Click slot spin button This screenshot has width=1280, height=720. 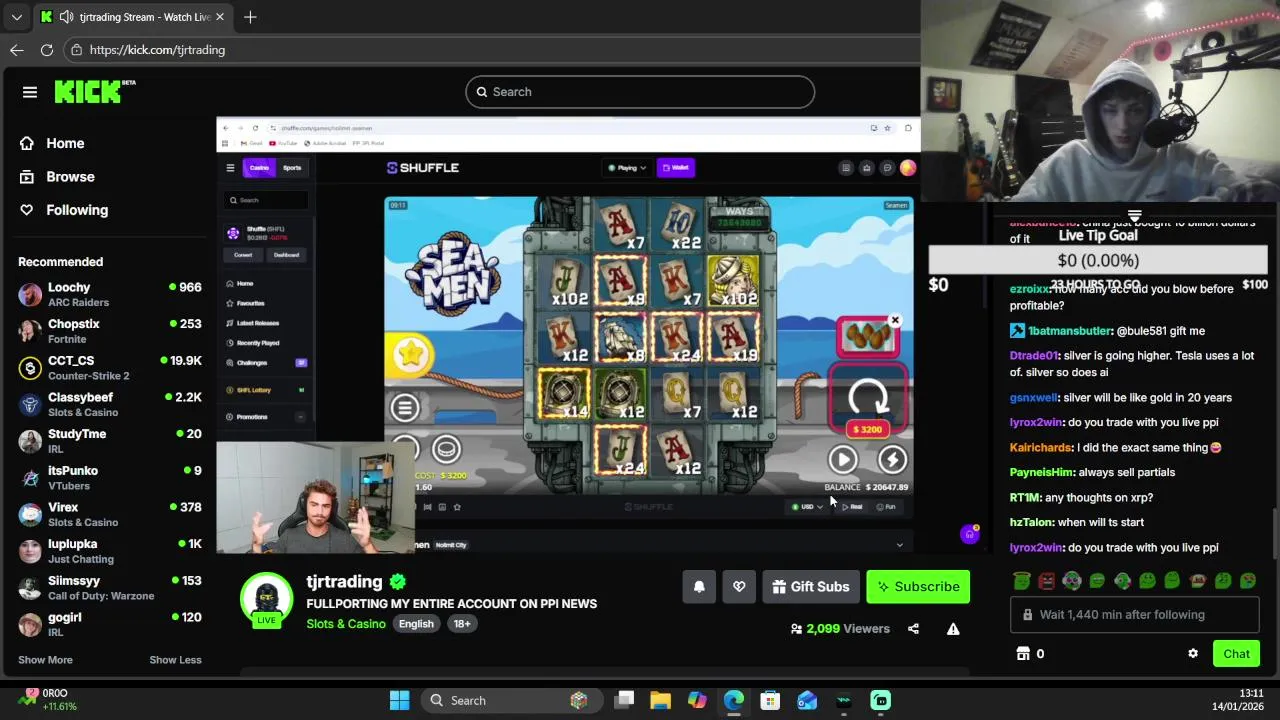868,397
